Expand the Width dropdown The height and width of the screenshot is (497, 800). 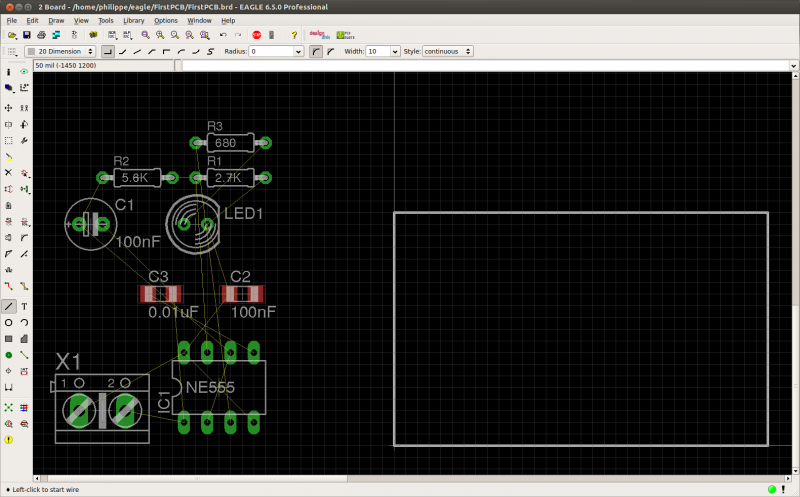[x=396, y=51]
